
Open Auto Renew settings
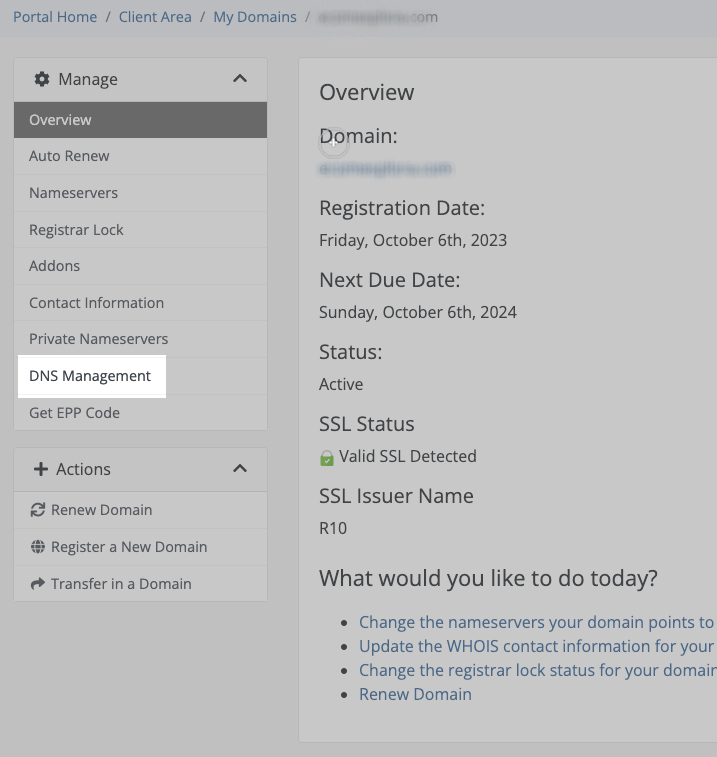(x=141, y=156)
